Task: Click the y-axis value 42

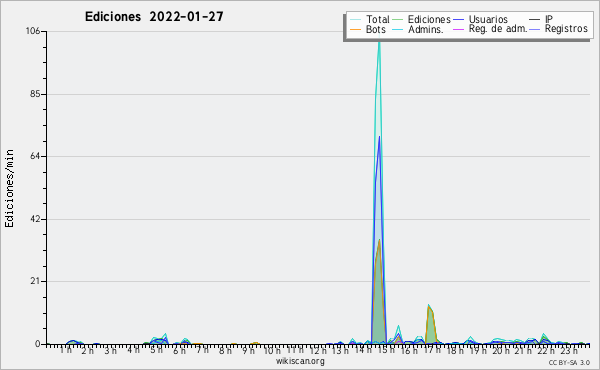Action: click(35, 219)
